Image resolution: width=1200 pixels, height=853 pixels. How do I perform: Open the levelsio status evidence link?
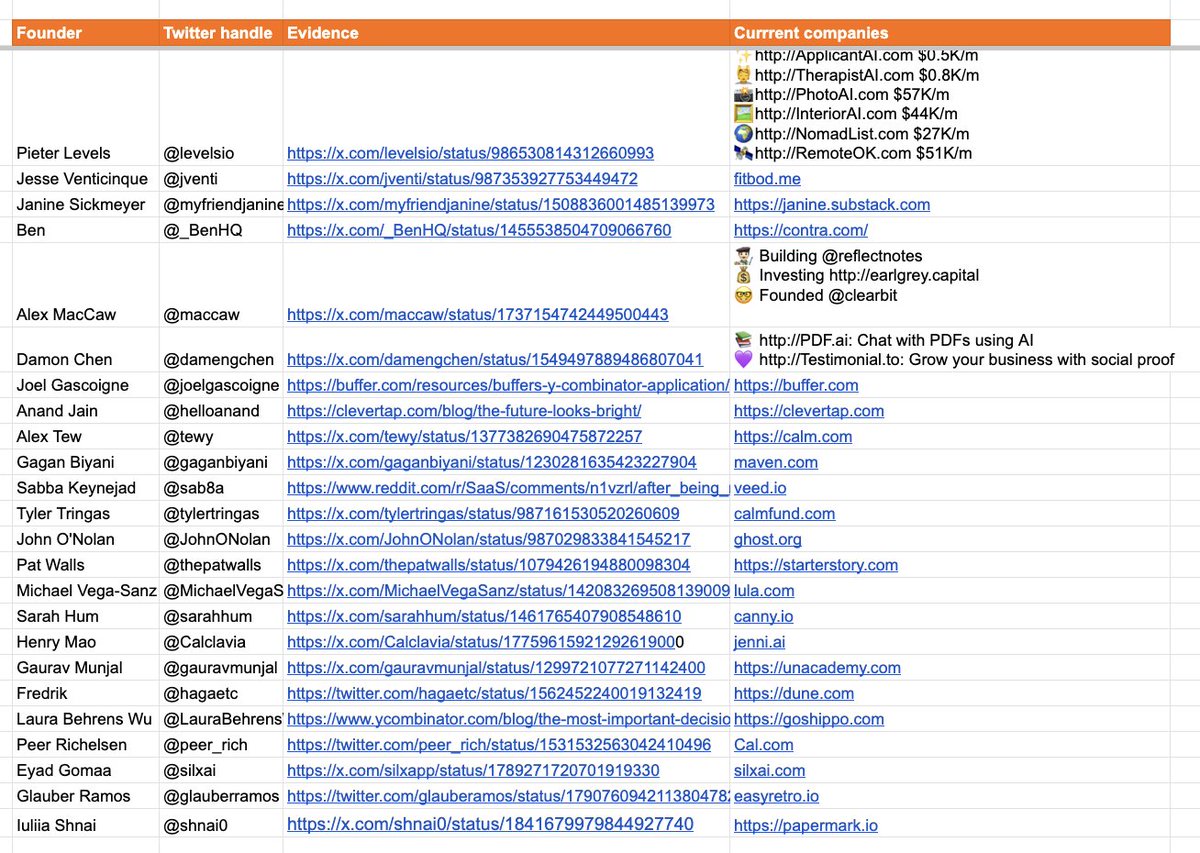click(x=470, y=153)
